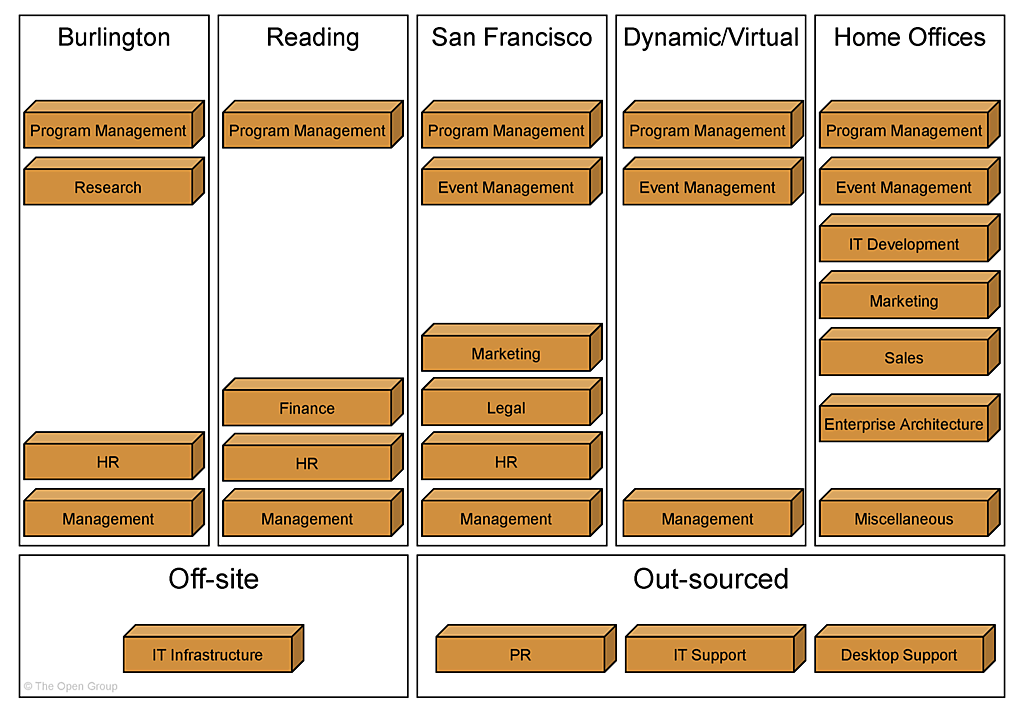Select the IT Development block

point(904,244)
